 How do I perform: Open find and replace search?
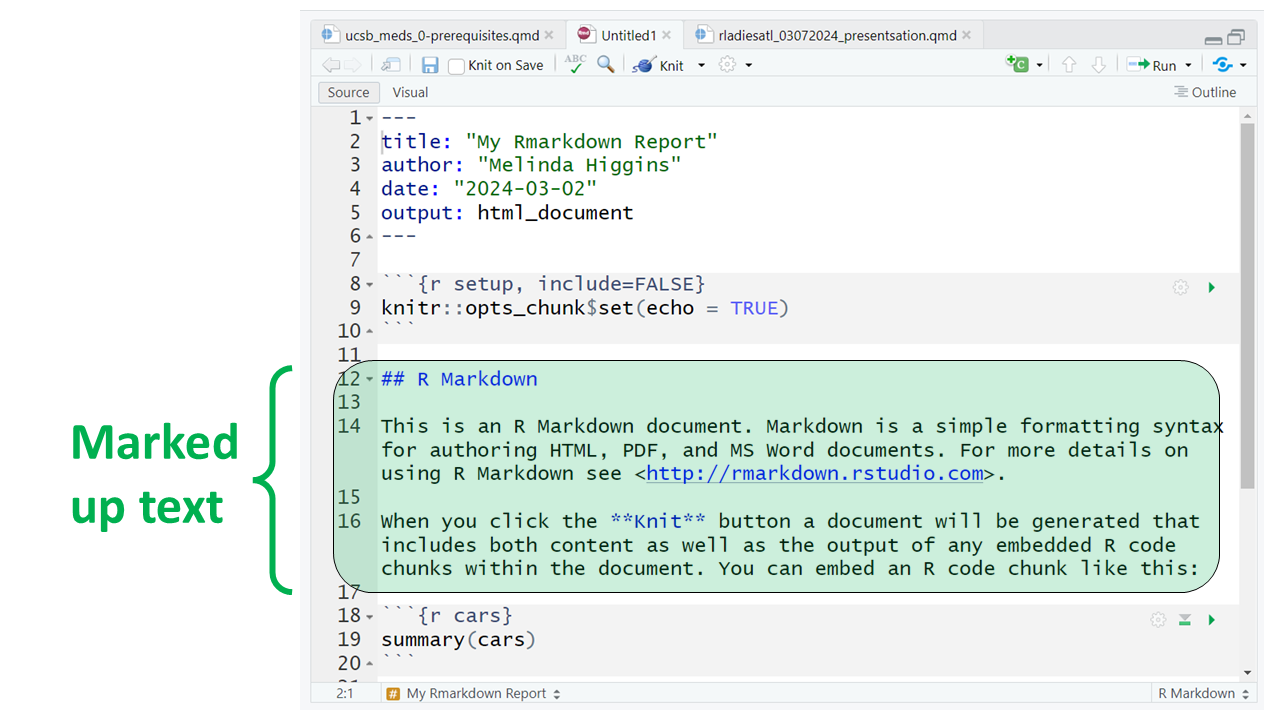(606, 64)
